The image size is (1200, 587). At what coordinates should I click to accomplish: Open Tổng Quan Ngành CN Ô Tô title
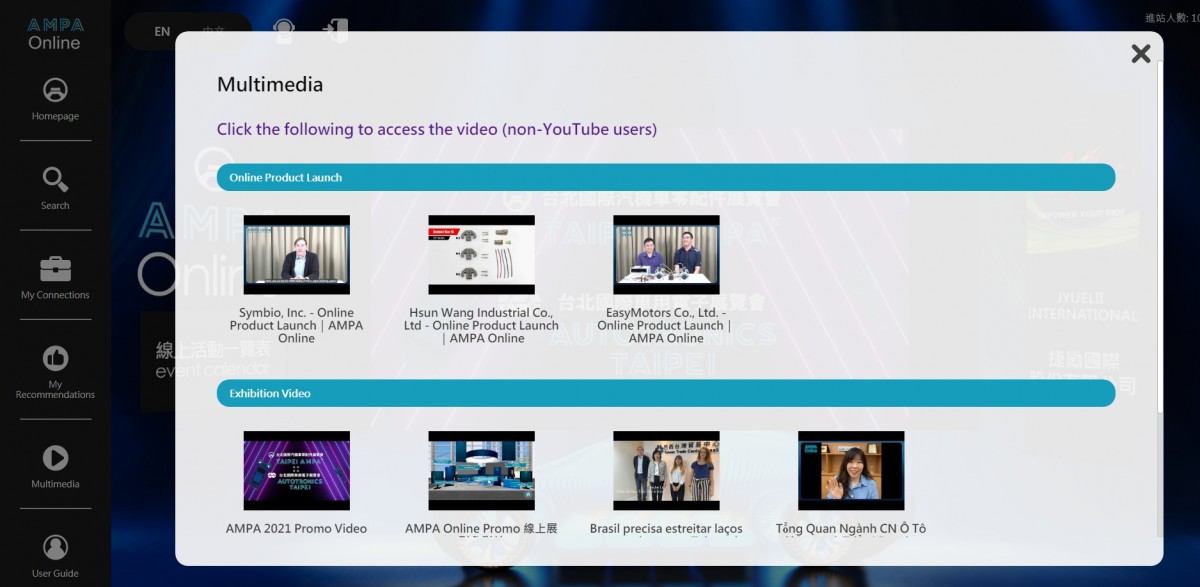click(851, 528)
